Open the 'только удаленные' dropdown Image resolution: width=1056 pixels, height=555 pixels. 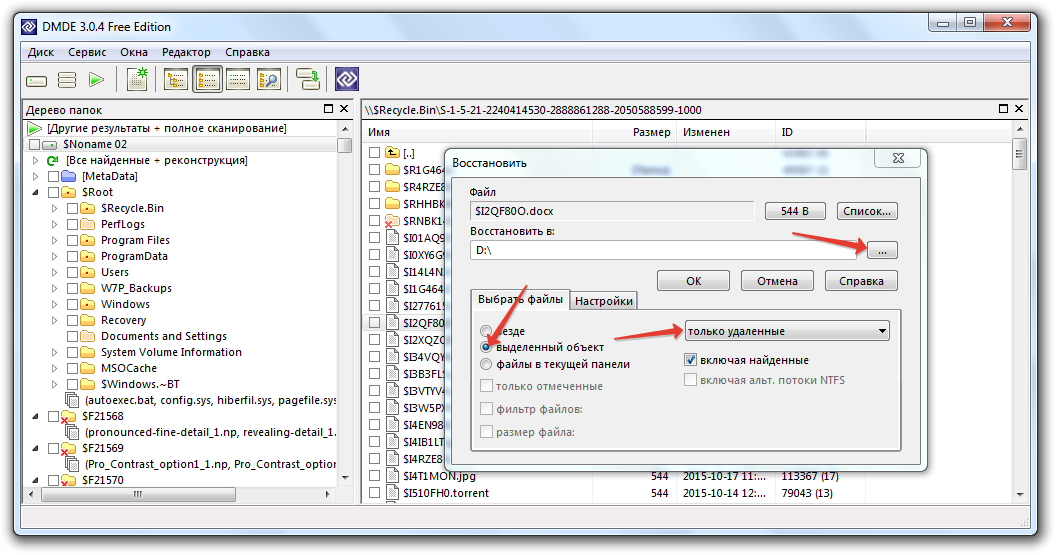click(x=787, y=331)
